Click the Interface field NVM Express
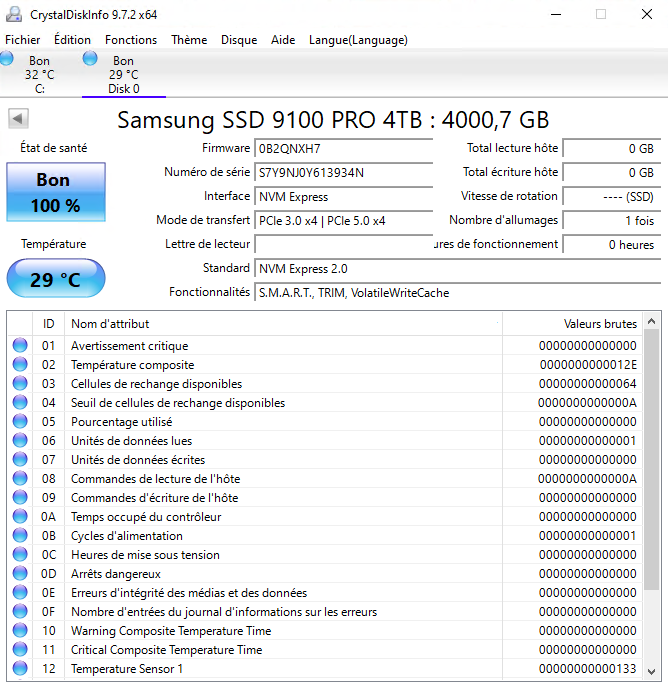This screenshot has height=687, width=668. pos(343,197)
